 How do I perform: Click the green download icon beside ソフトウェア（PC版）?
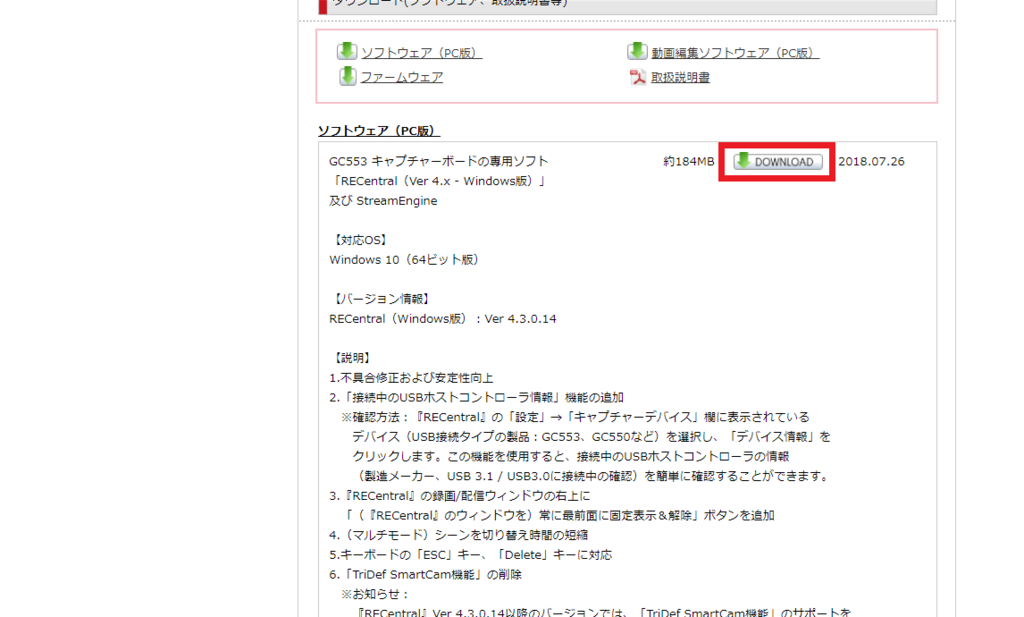click(x=347, y=51)
